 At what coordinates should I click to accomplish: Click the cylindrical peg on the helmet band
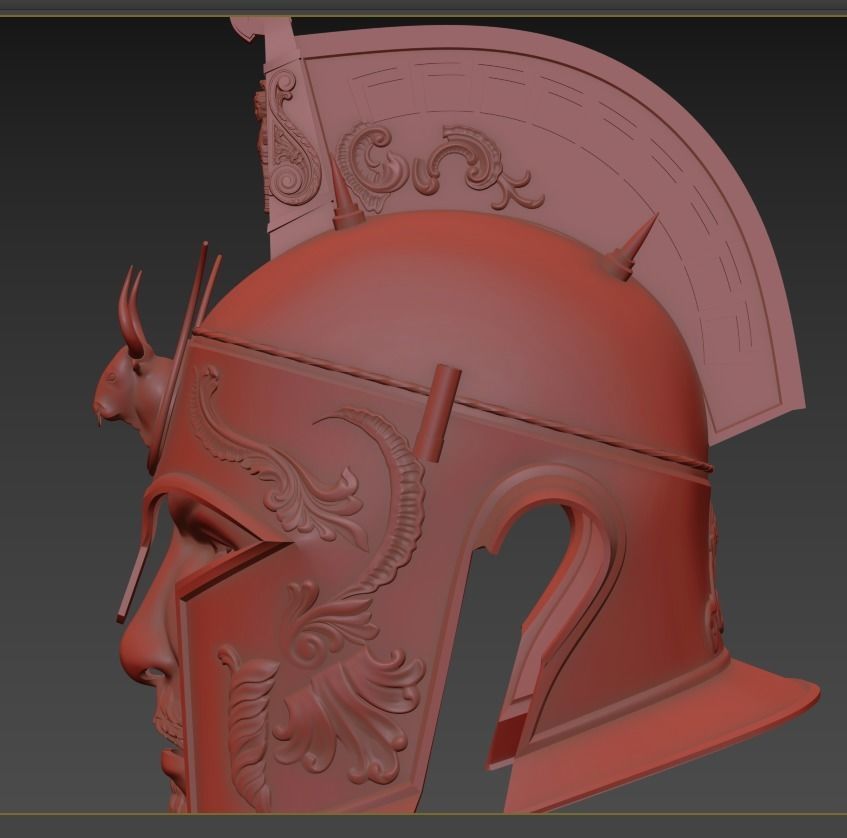[438, 414]
